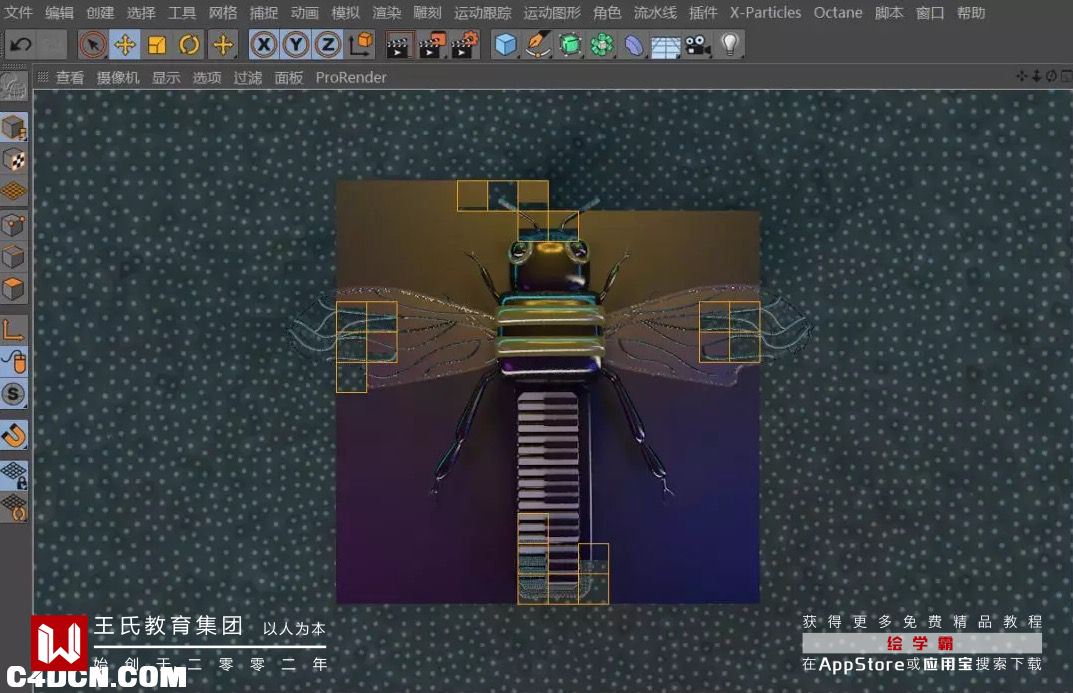Add a Light bulb object

pyautogui.click(x=730, y=45)
